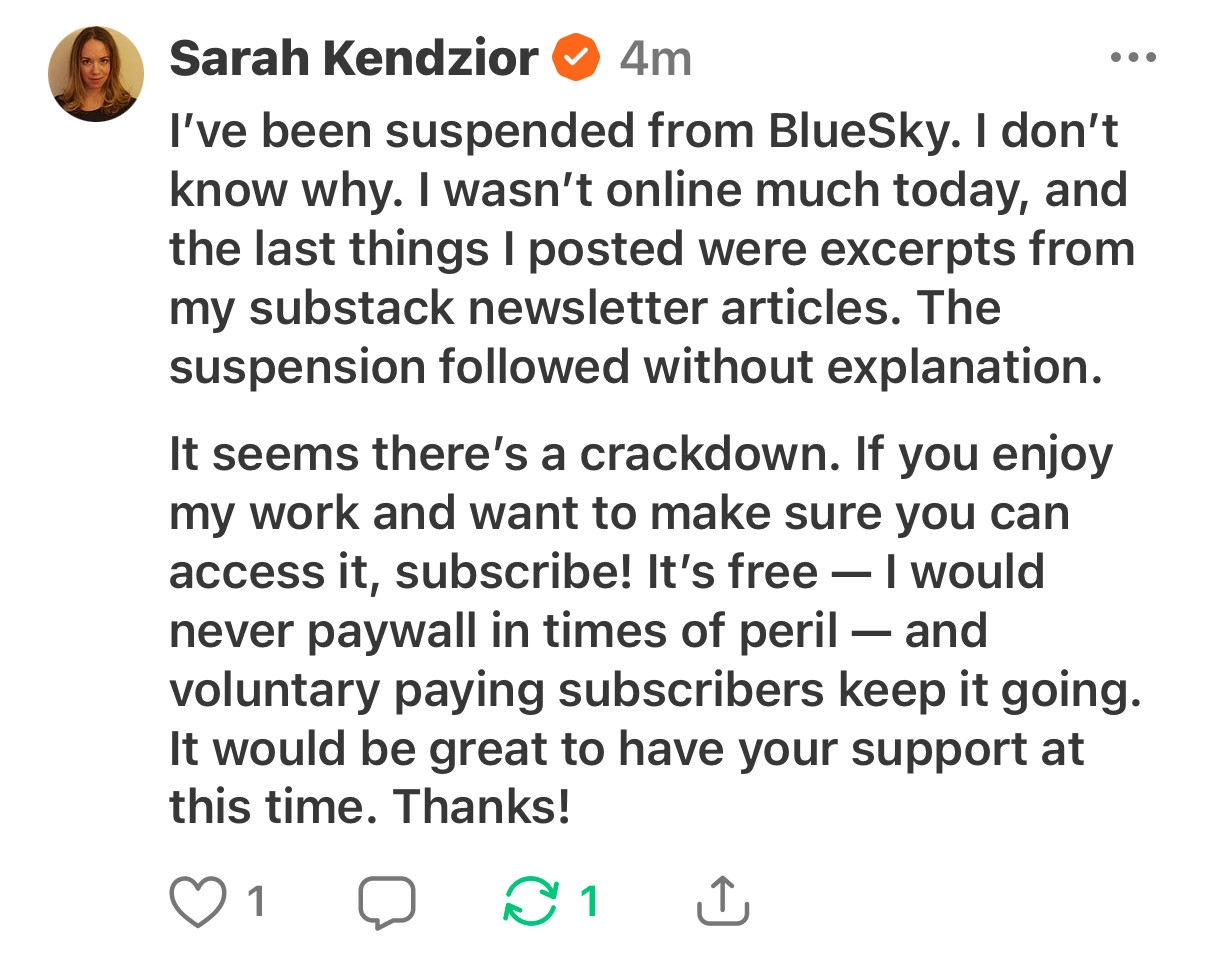Share the post via the upload arrow icon

coord(721,902)
